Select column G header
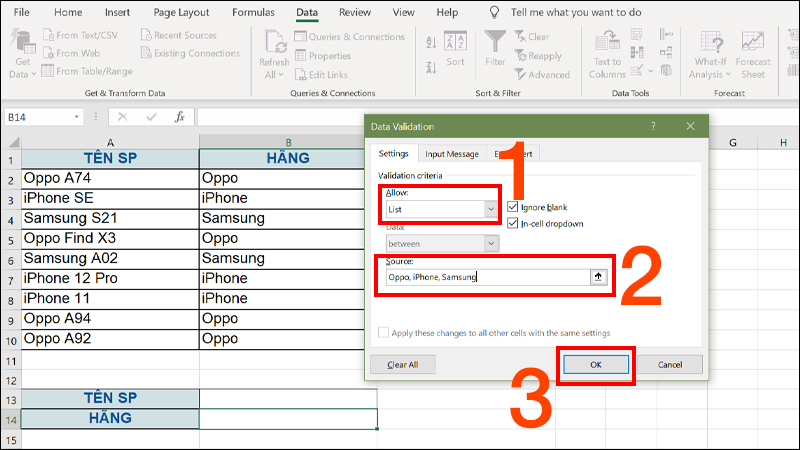This screenshot has width=800, height=450. [733, 143]
